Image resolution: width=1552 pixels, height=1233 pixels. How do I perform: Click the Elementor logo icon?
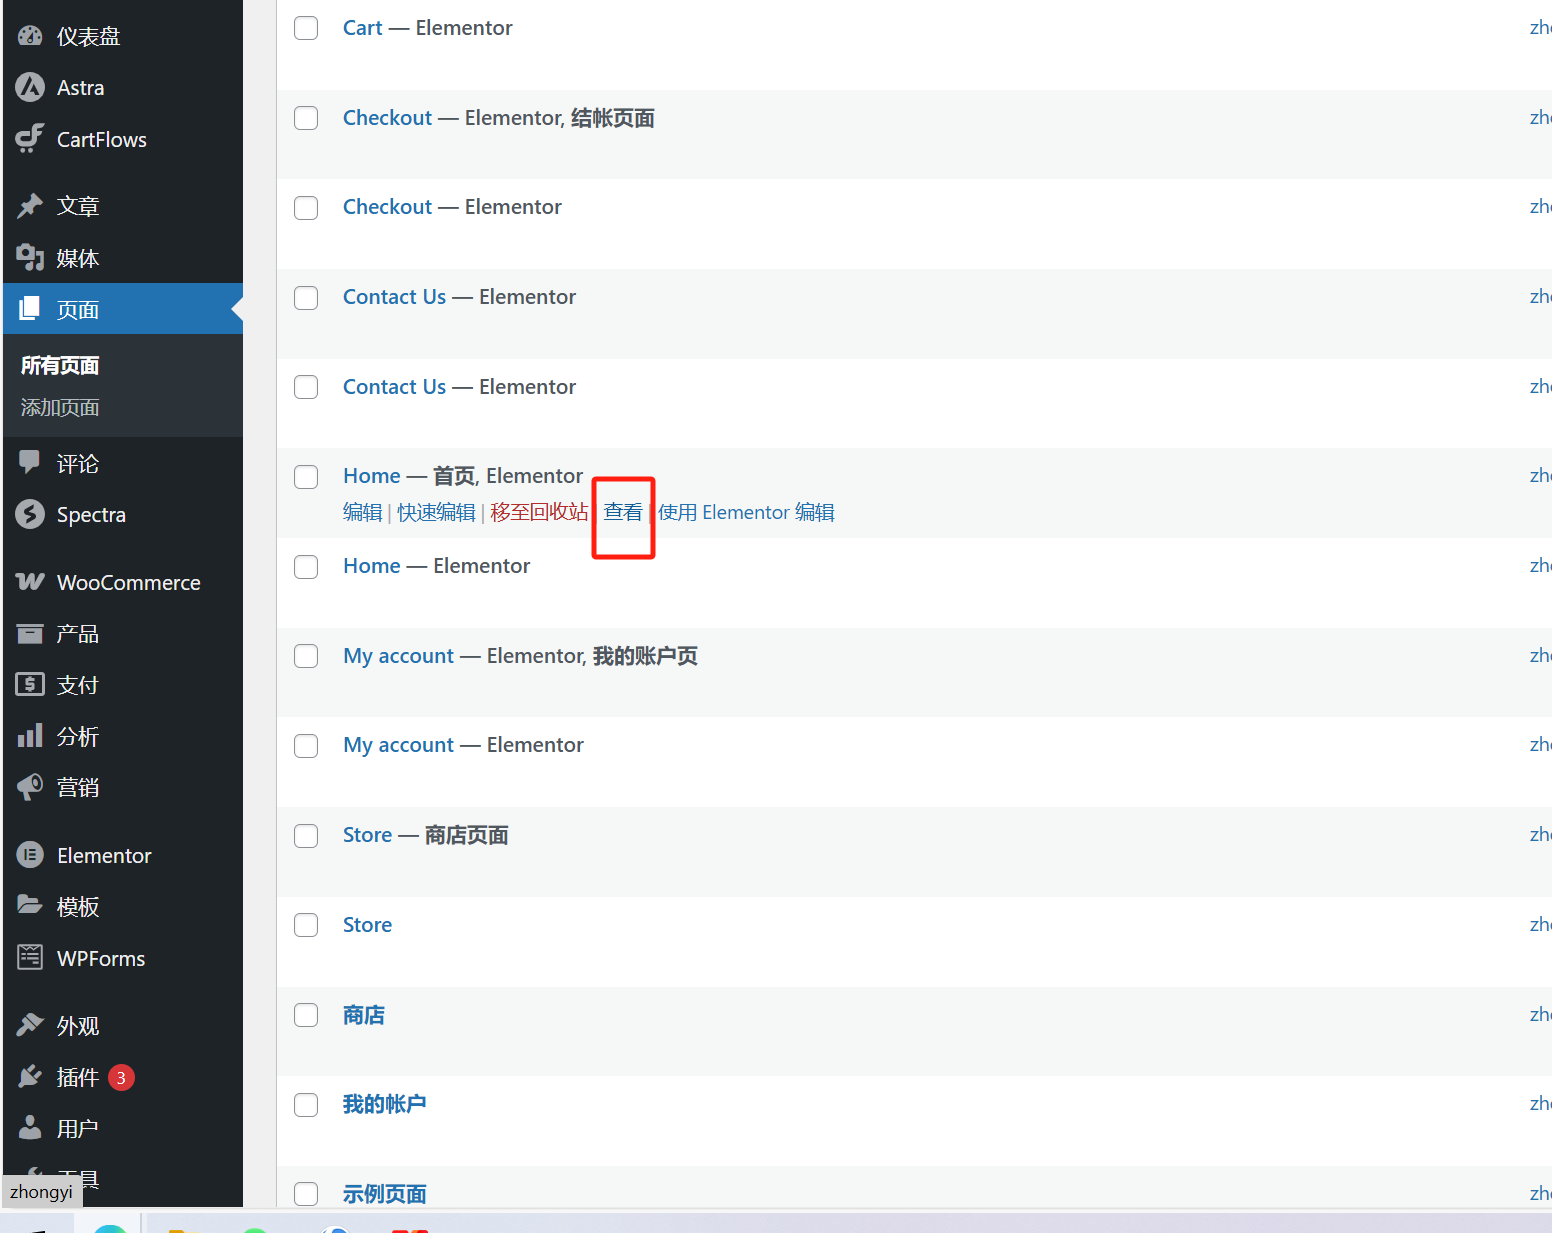pos(30,855)
